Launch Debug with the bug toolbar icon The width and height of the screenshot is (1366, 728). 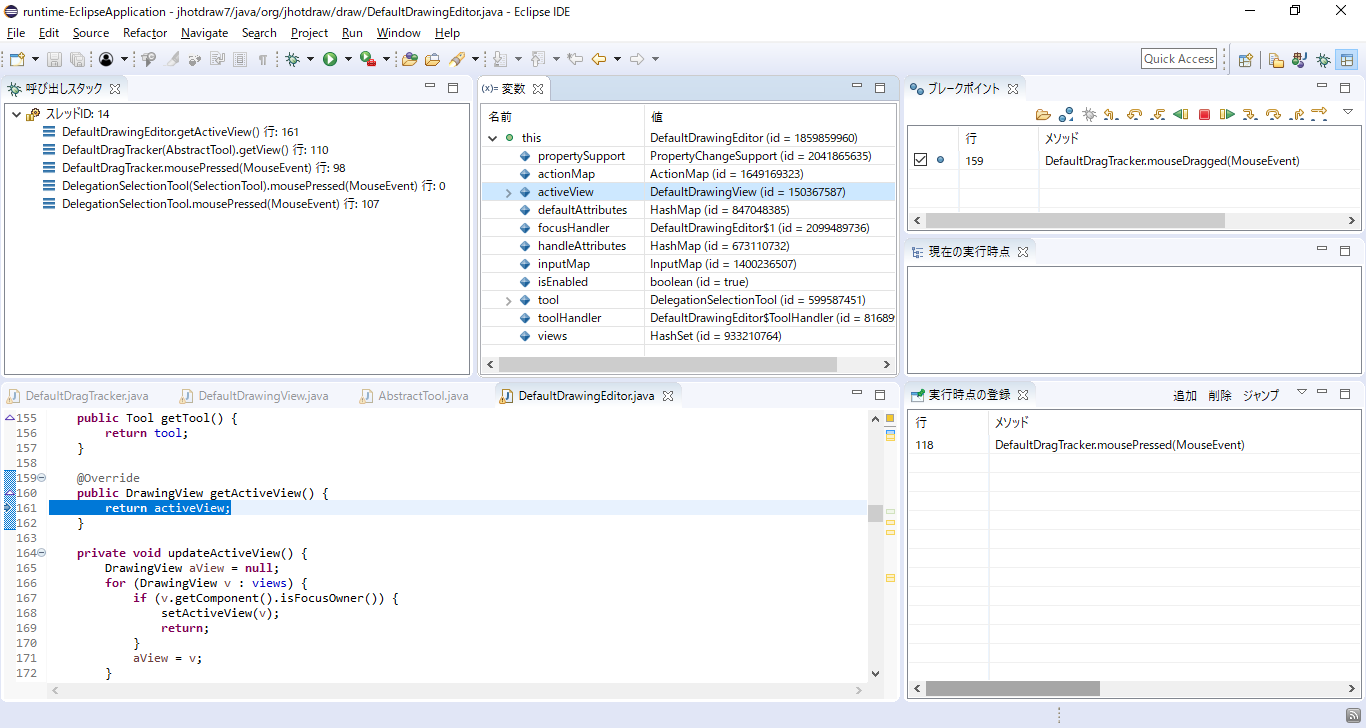tap(292, 59)
